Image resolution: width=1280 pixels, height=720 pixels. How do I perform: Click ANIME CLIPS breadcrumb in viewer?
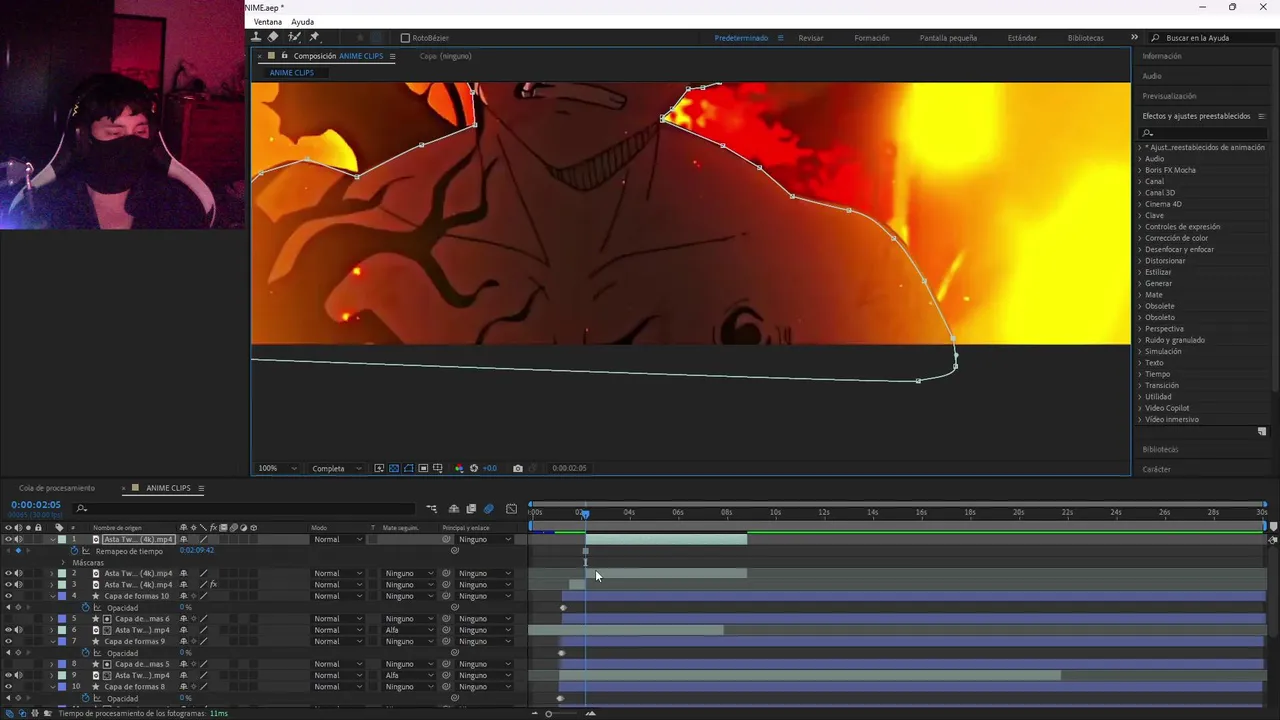coord(291,73)
